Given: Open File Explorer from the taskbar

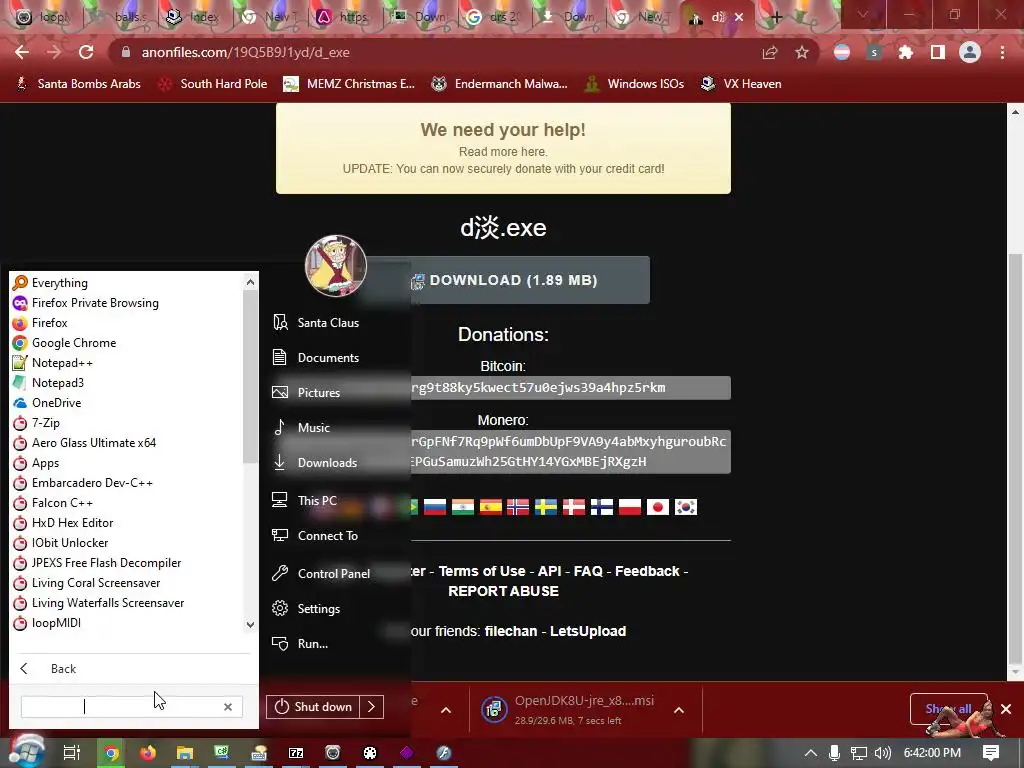Looking at the screenshot, I should click(185, 753).
